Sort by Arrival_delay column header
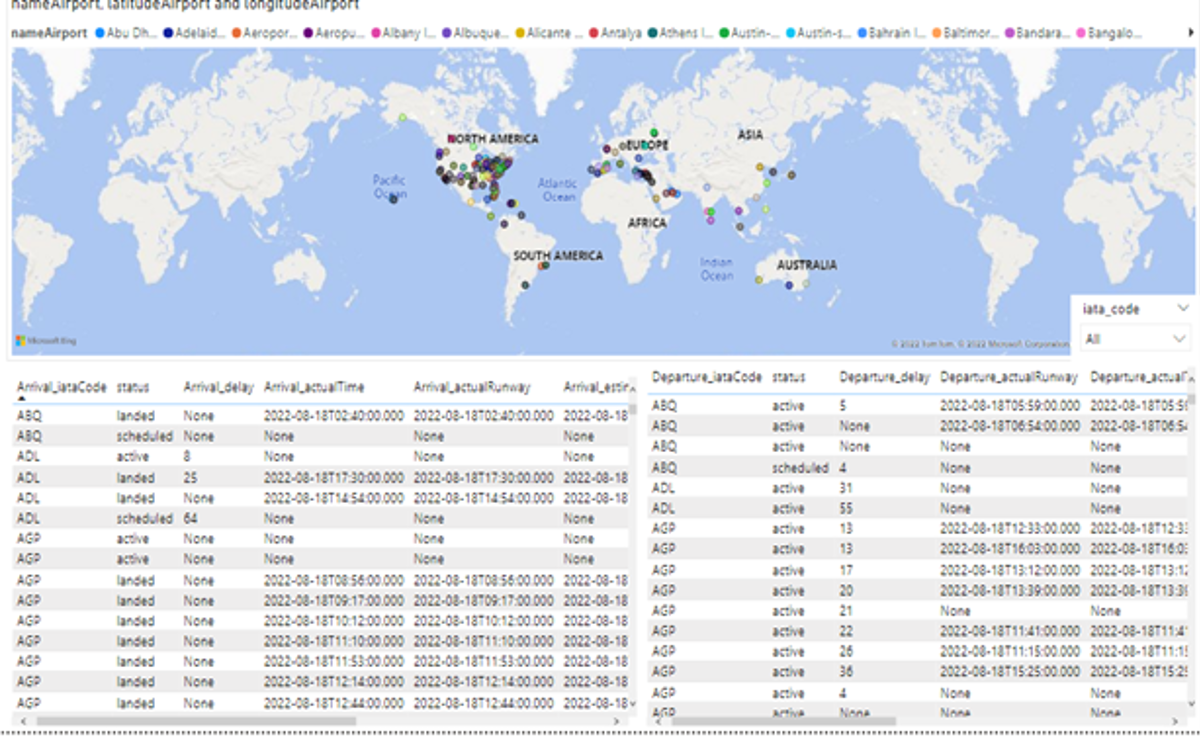 [x=218, y=386]
